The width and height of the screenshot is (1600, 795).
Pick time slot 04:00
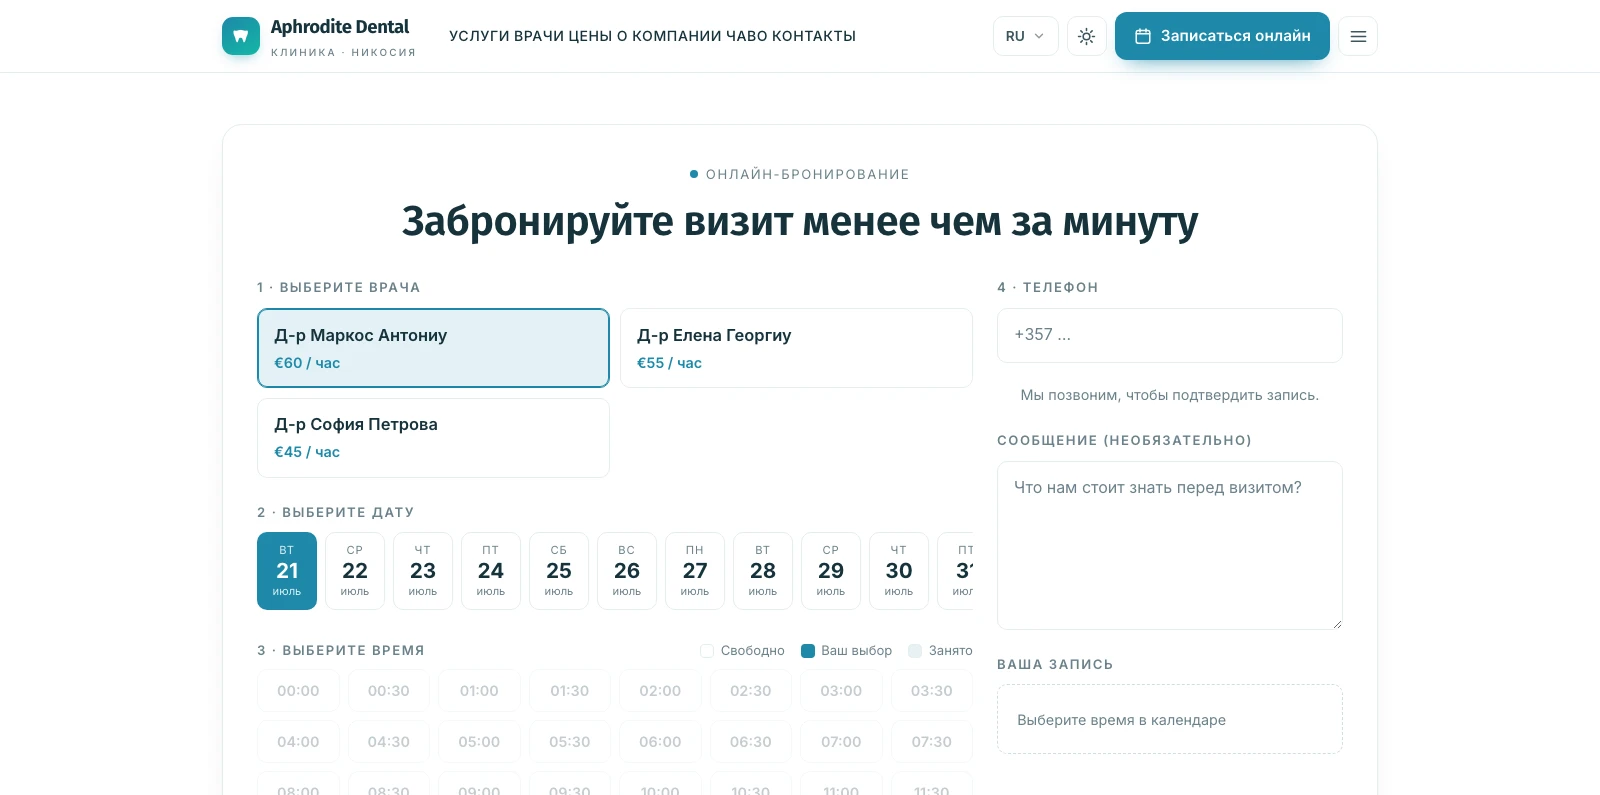click(x=298, y=742)
